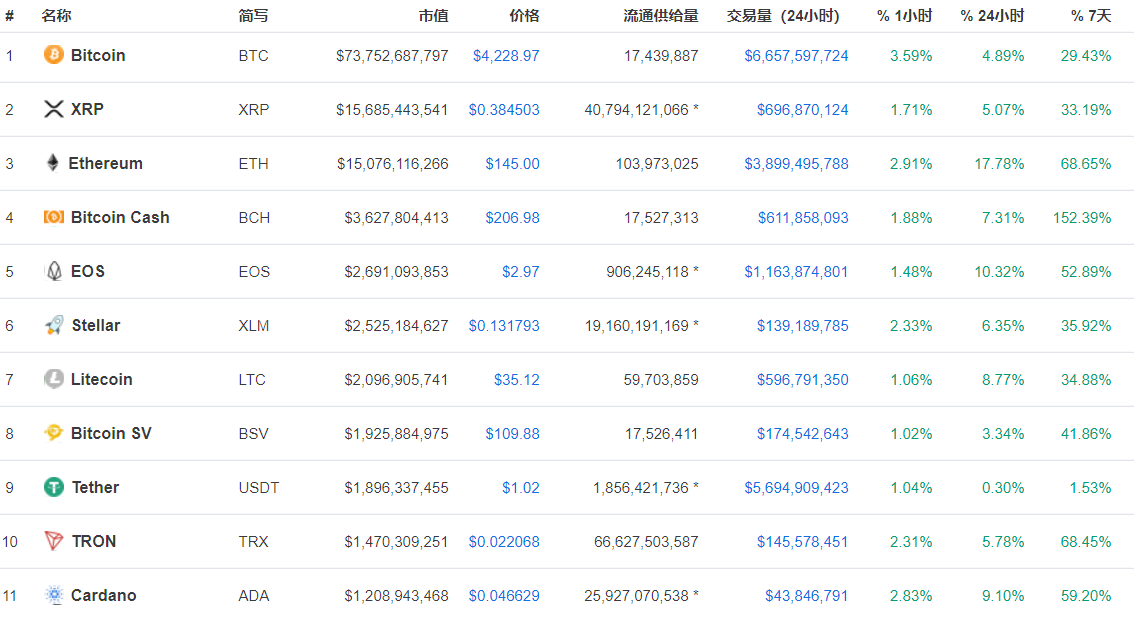Screen dimensions: 1134x617
Task: Open the Tether name link
Action: [95, 488]
